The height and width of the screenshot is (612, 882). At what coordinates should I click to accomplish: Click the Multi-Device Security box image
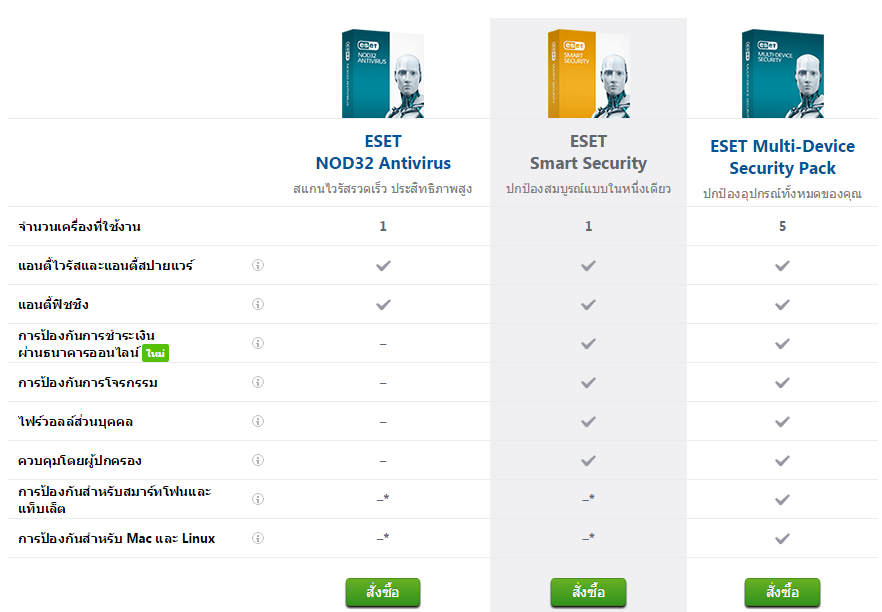tap(782, 73)
